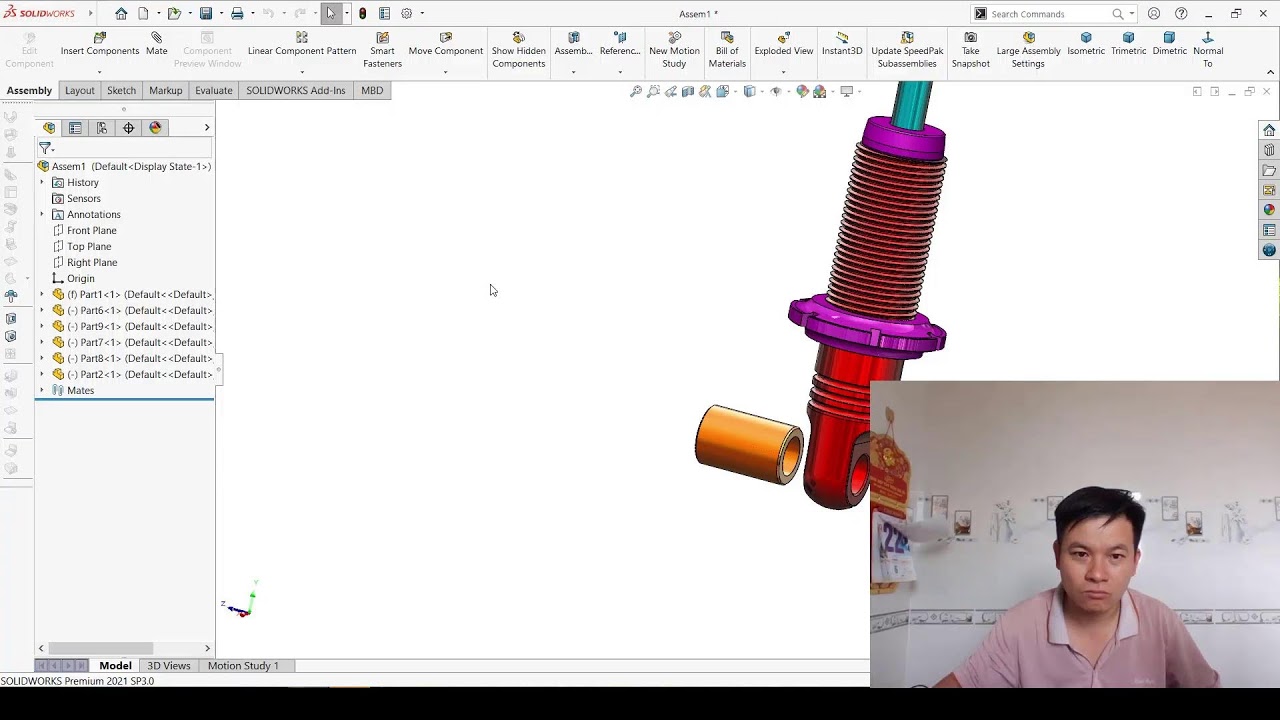This screenshot has width=1280, height=720.
Task: Open the DimXpertManager tab
Action: coord(128,128)
